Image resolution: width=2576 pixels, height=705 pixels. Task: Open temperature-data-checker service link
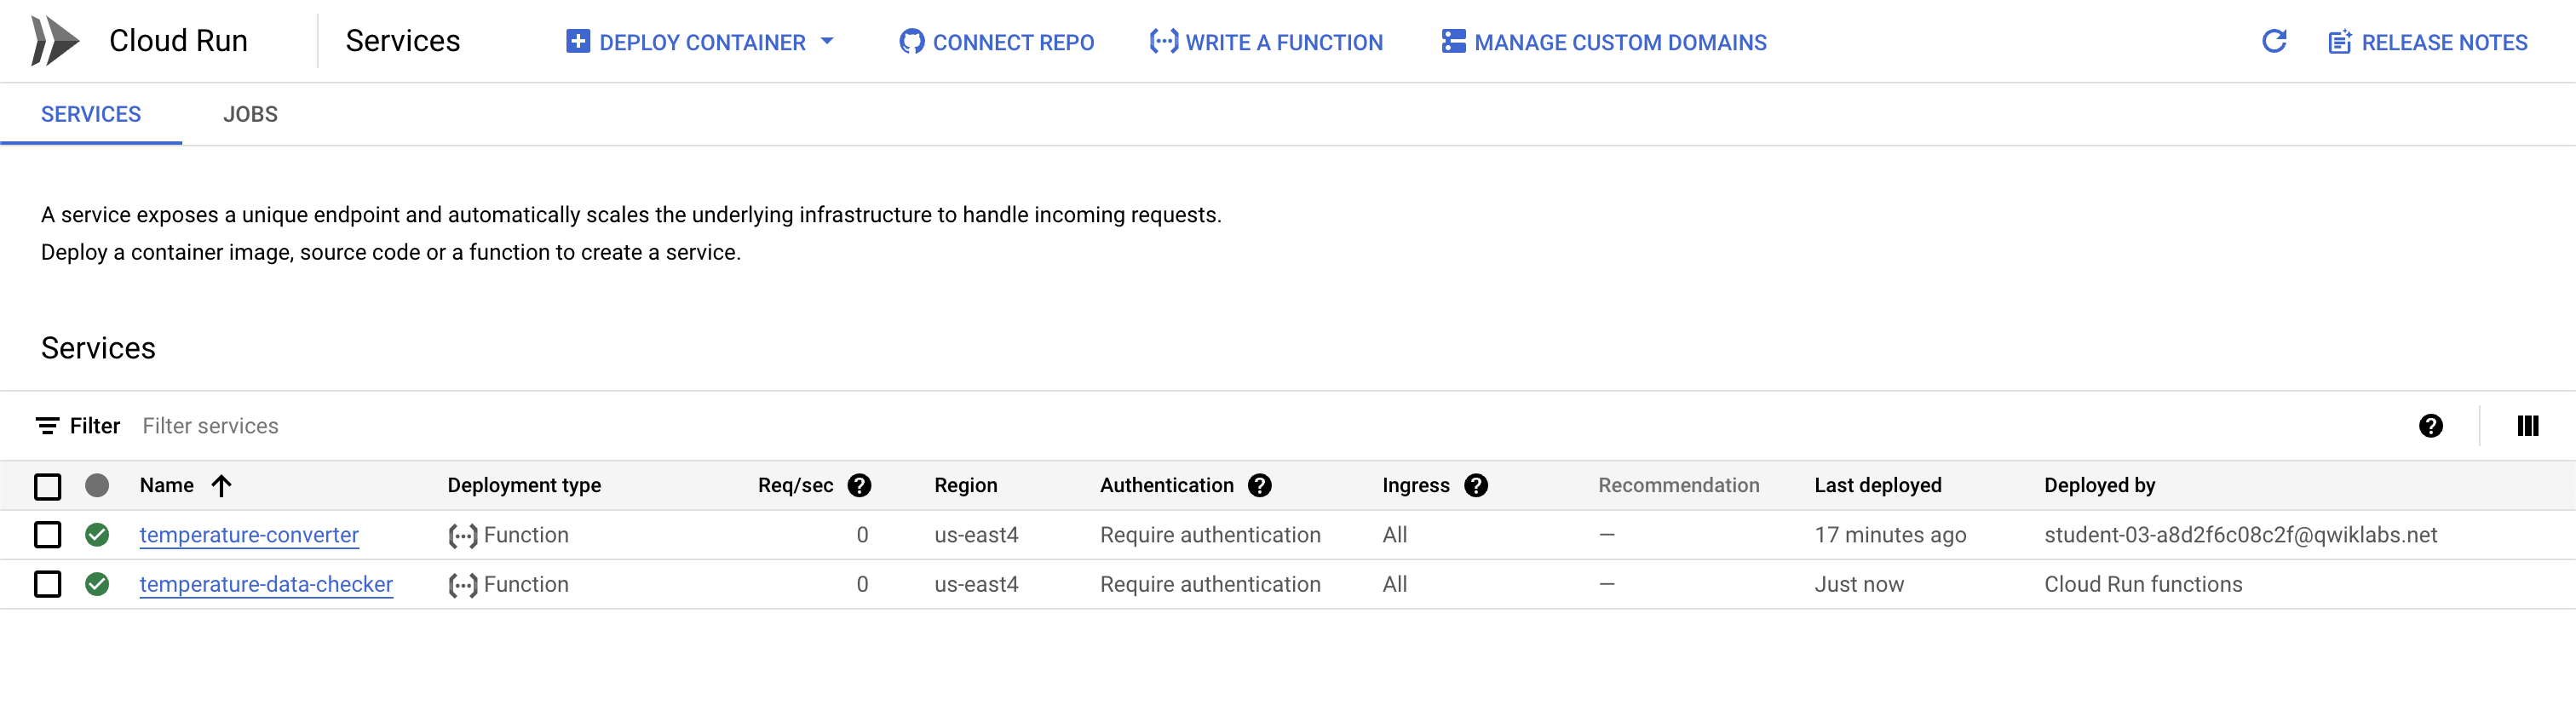click(x=266, y=584)
